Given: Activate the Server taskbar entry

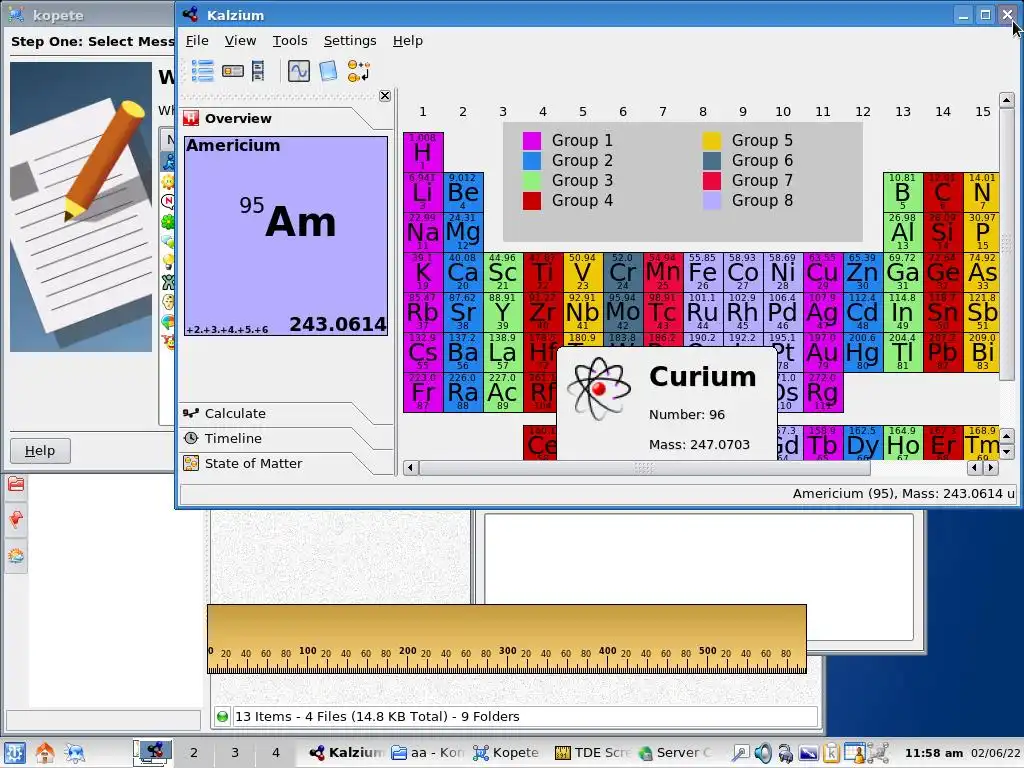Looking at the screenshot, I should click(x=675, y=753).
